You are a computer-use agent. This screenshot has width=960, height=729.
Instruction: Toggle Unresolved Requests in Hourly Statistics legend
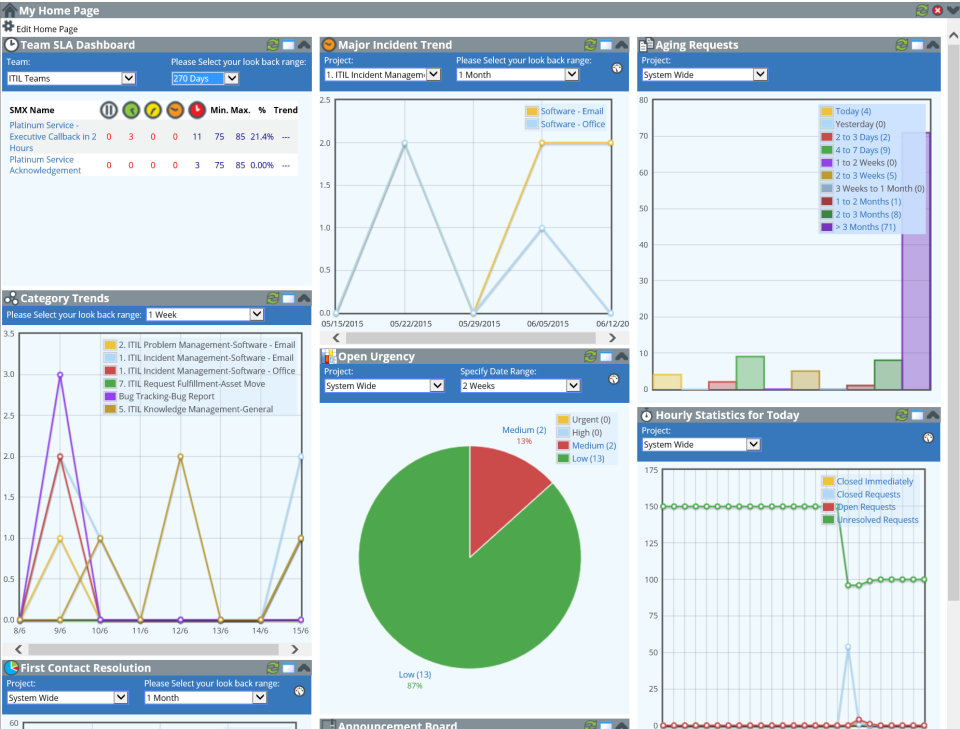point(880,519)
